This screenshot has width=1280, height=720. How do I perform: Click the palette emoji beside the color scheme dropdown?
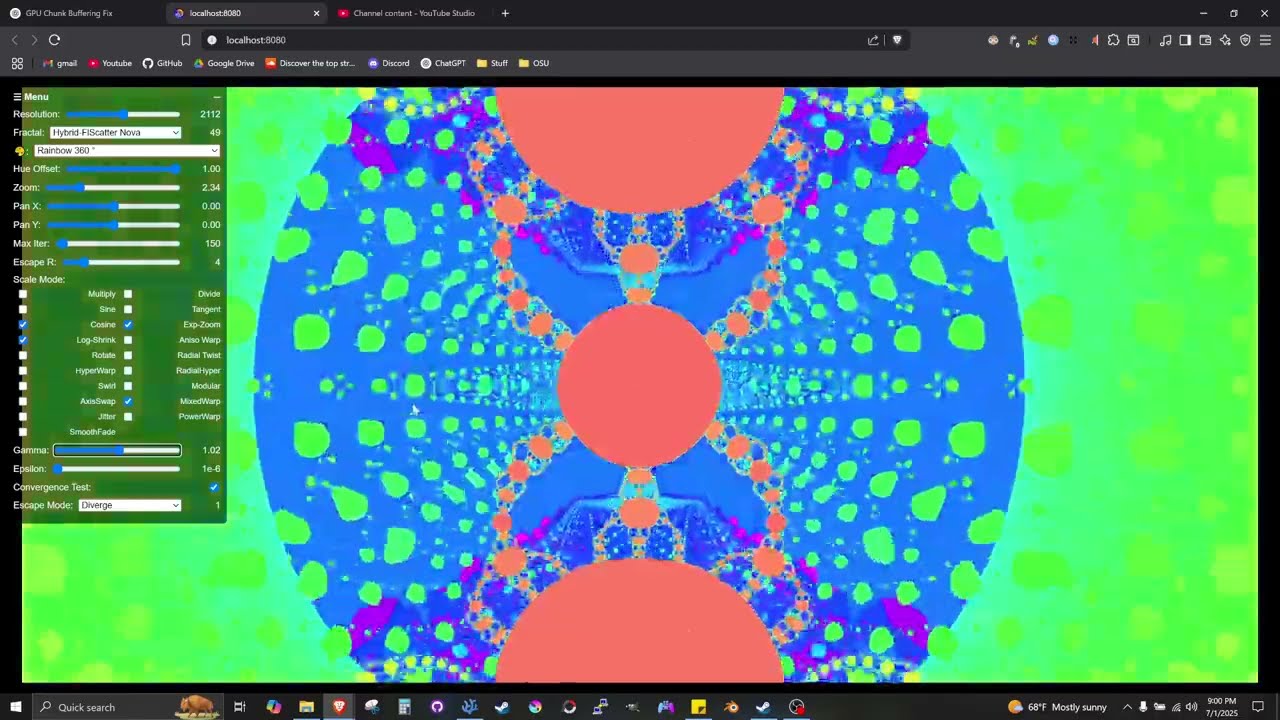tap(20, 150)
